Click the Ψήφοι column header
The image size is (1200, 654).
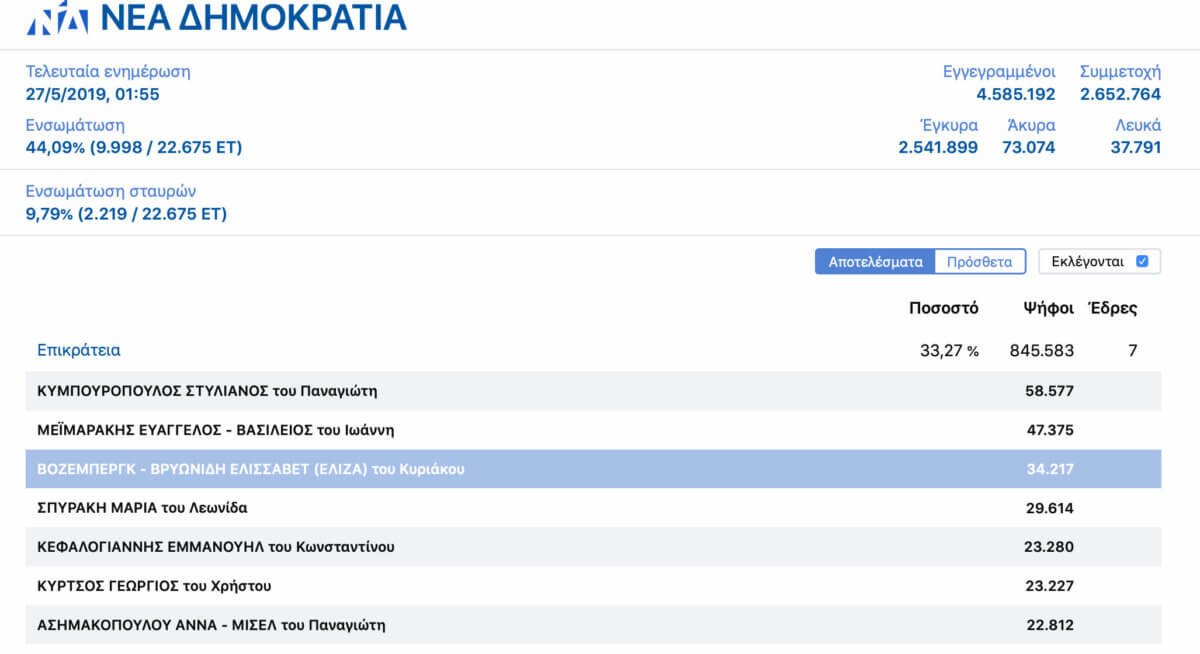pyautogui.click(x=1048, y=308)
